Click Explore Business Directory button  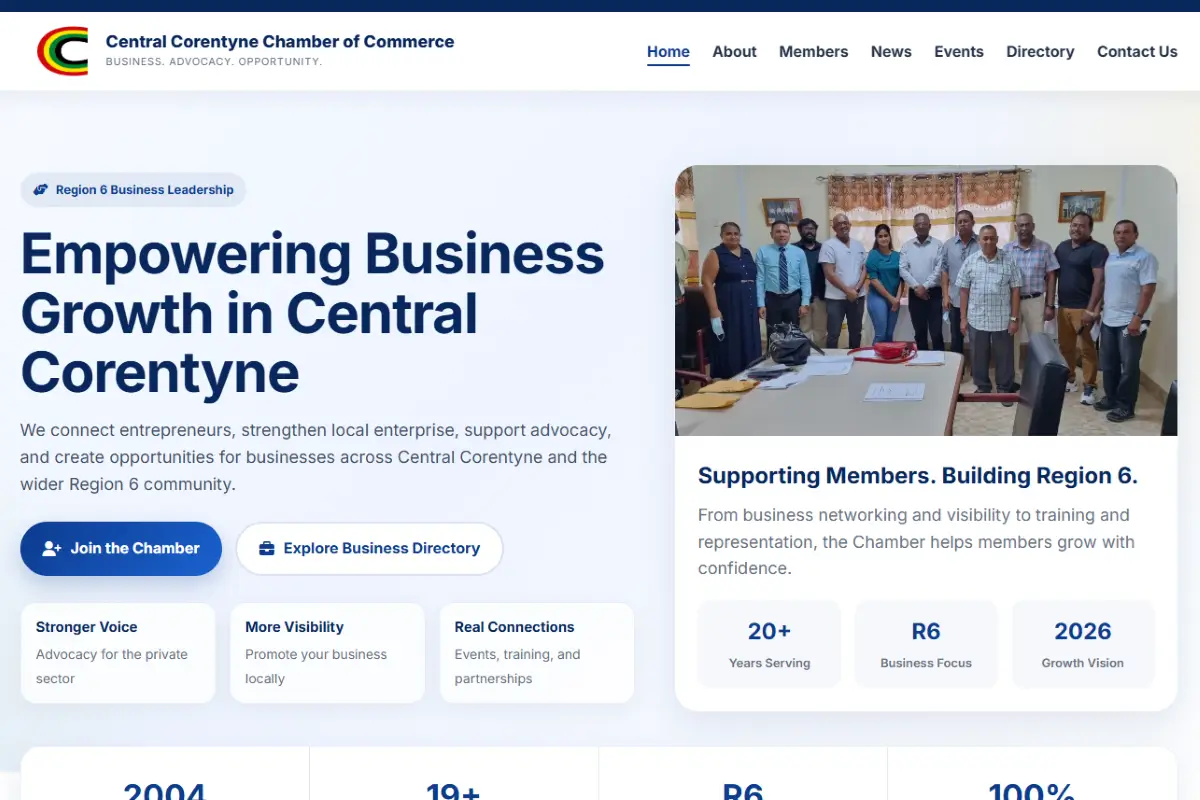click(x=369, y=548)
